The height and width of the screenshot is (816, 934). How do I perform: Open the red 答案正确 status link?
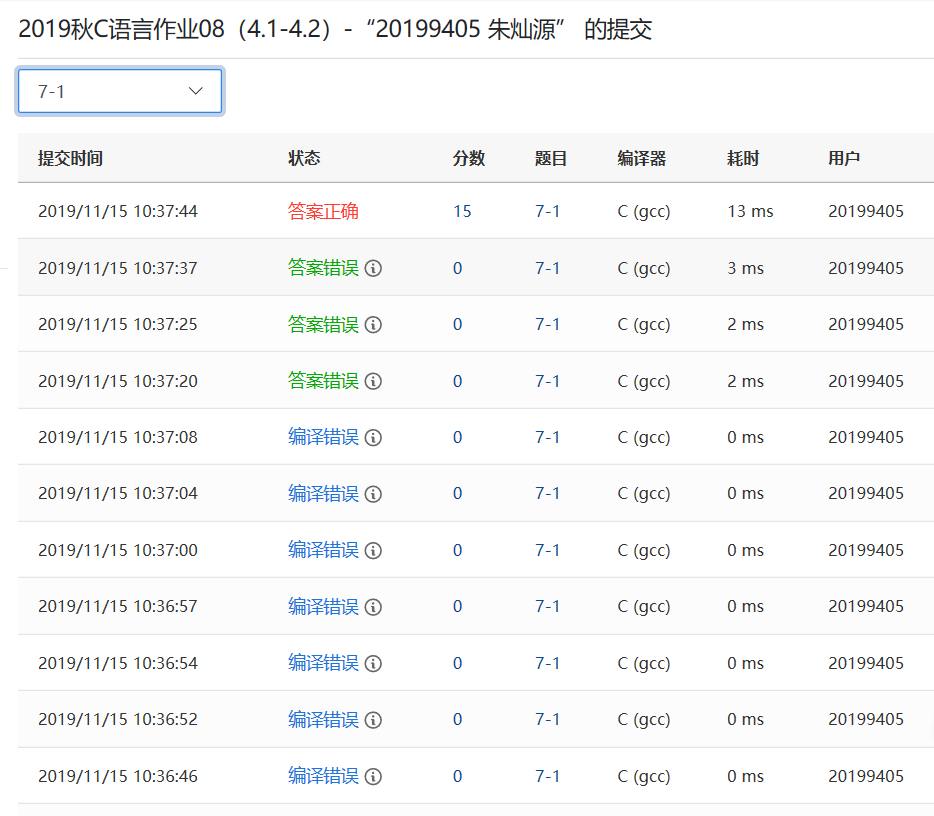pyautogui.click(x=323, y=211)
